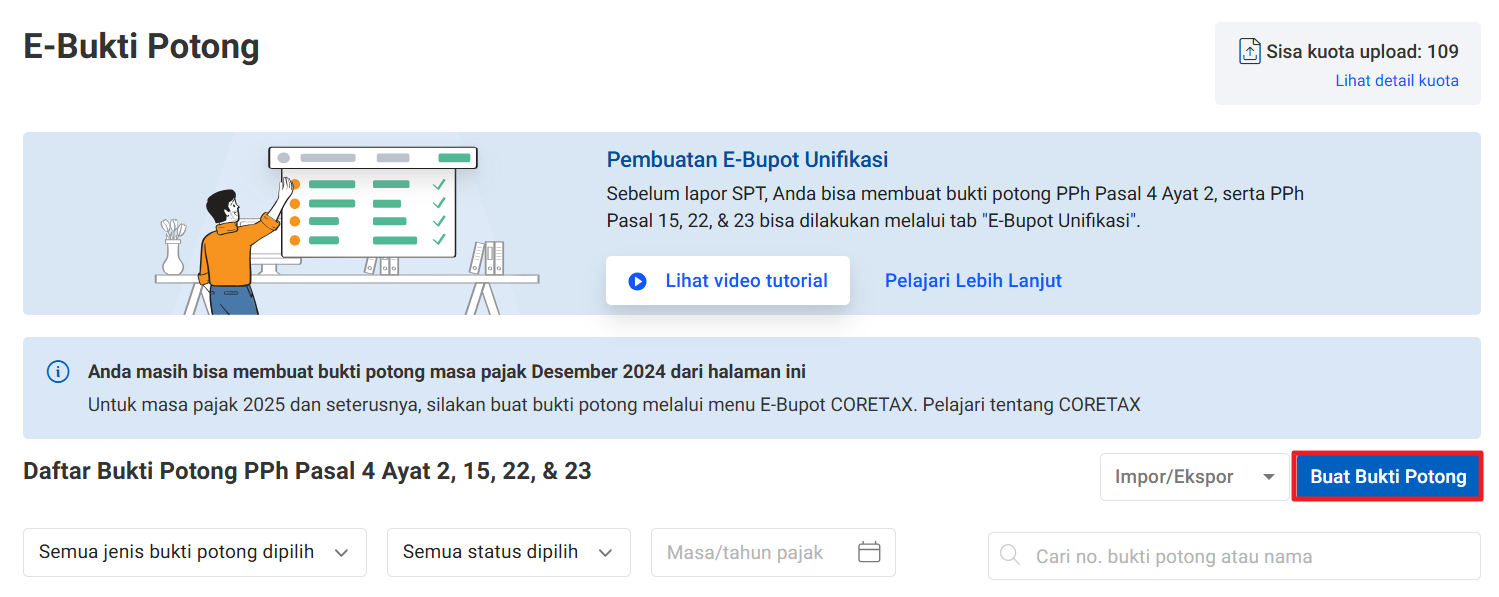Click the Cari no. bukti potong atau nama field
This screenshot has width=1499, height=597.
(1240, 556)
